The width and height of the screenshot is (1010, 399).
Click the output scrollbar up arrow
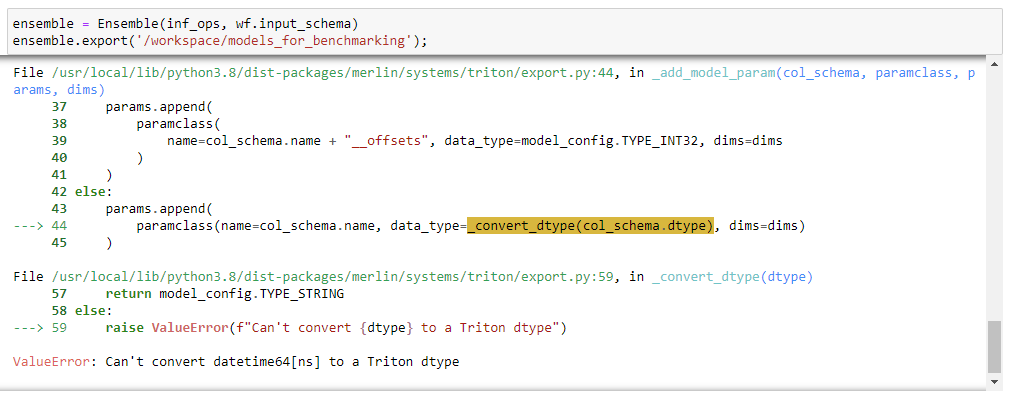[994, 64]
